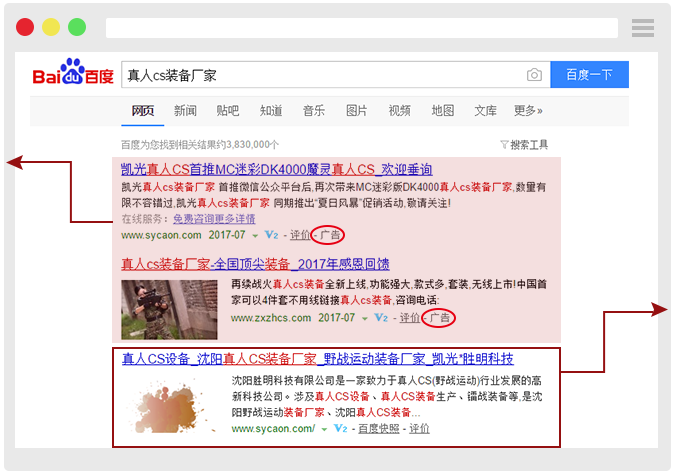676x476 pixels.
Task: Open the 地图 tab
Action: [x=443, y=111]
